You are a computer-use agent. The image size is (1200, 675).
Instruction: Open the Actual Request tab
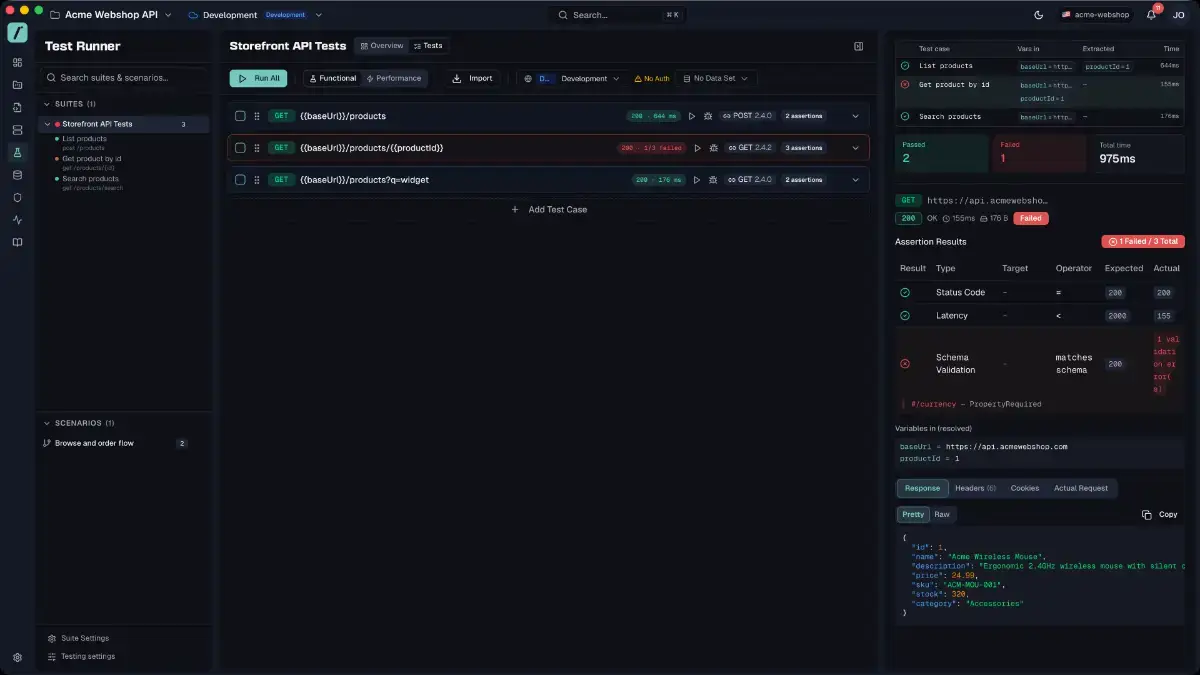tap(1080, 488)
